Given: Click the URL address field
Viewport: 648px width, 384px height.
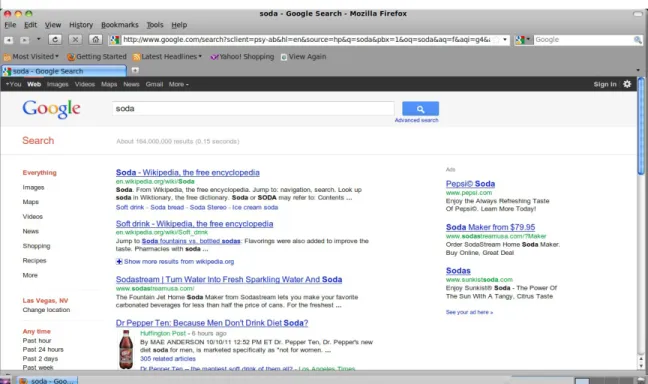Looking at the screenshot, I should pos(307,40).
